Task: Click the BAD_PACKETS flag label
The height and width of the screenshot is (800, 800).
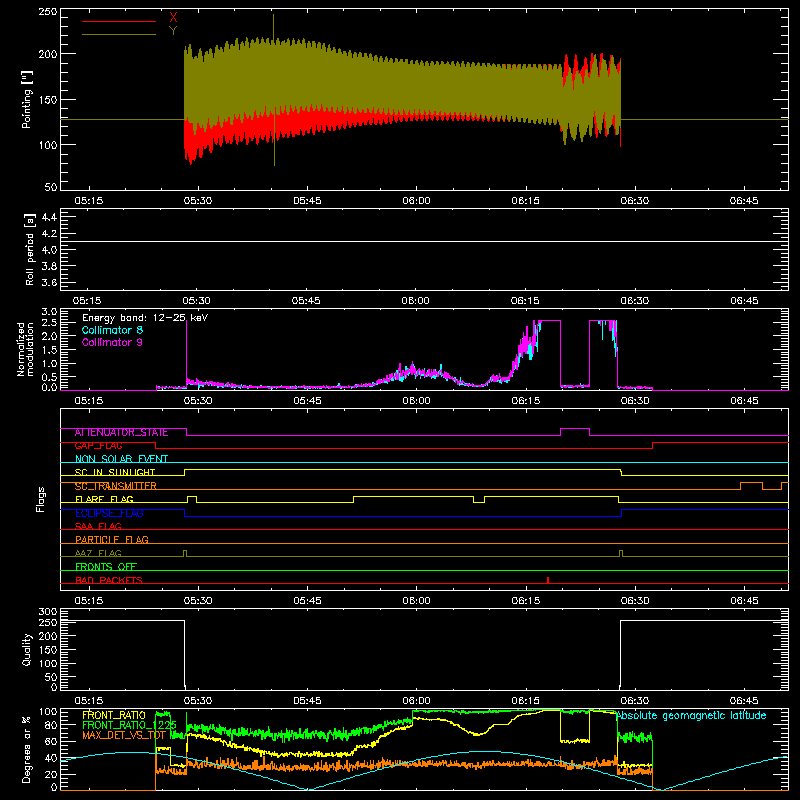Action: (109, 580)
